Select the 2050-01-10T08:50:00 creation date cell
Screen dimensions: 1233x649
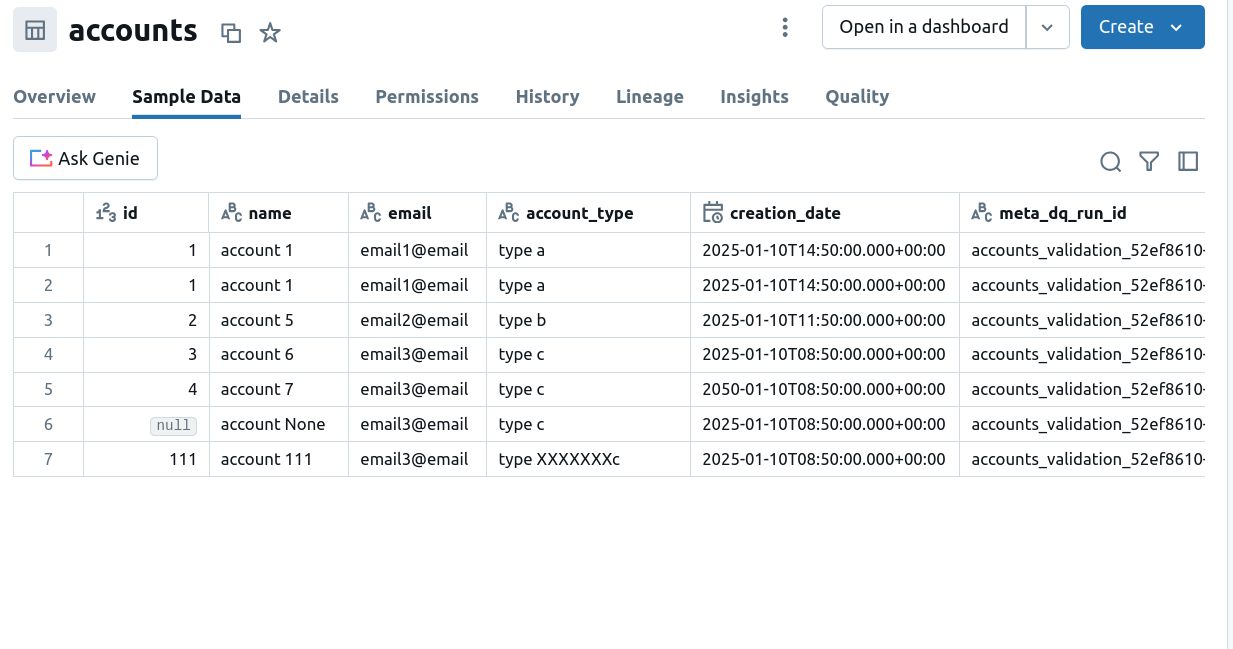tap(825, 390)
